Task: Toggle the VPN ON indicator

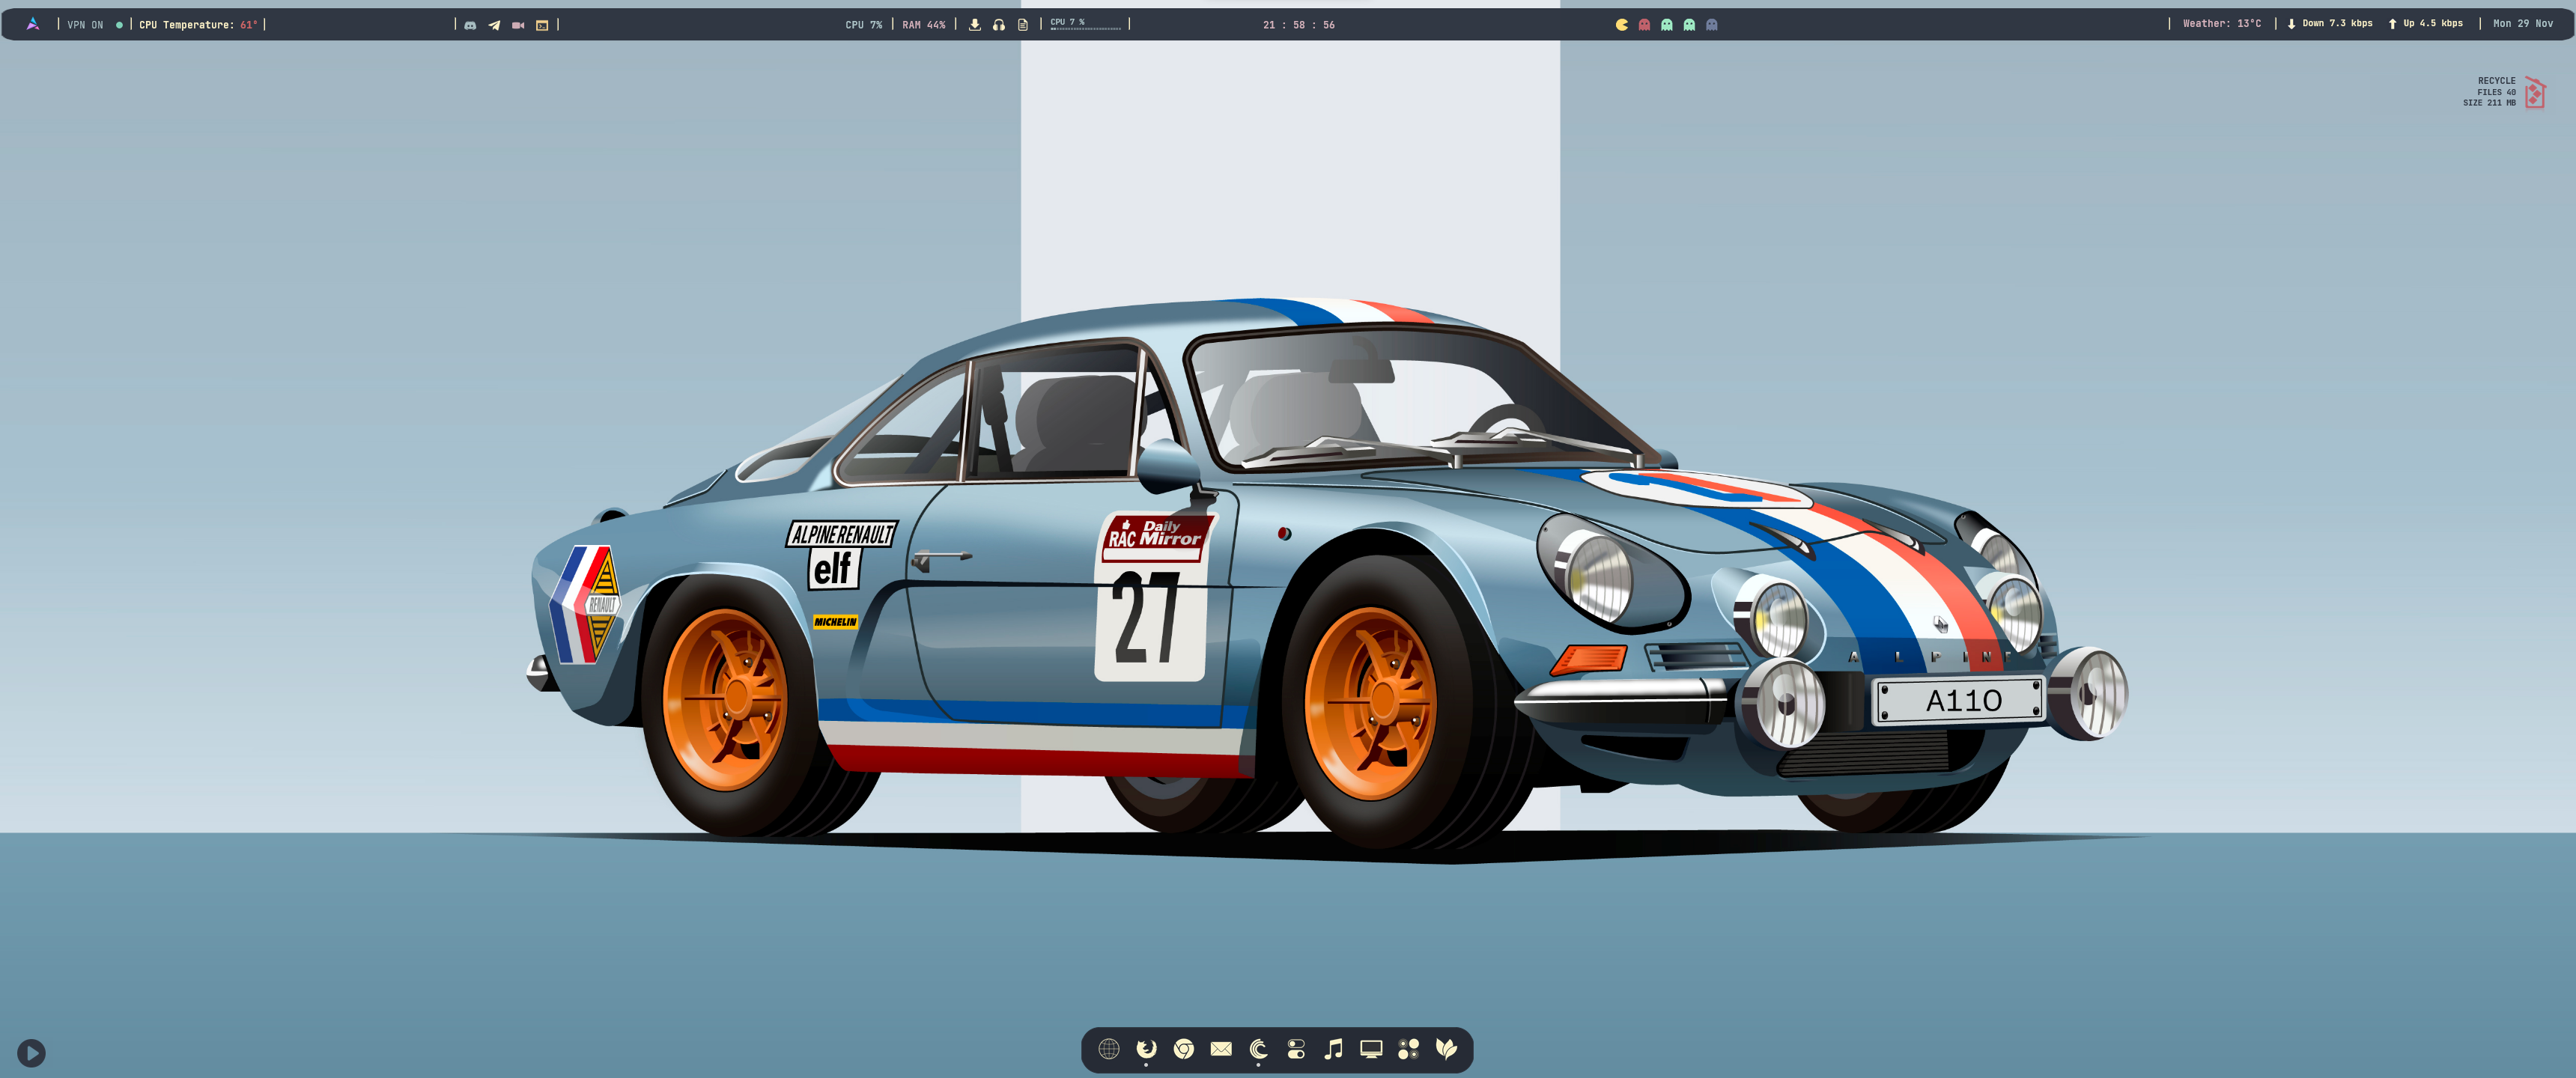Action: [x=86, y=25]
